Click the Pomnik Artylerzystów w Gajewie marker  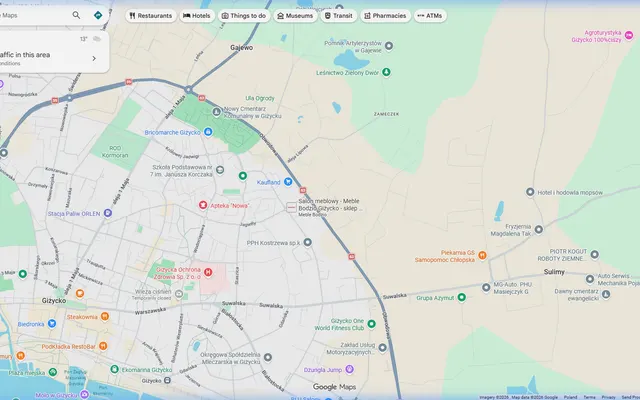click(389, 46)
